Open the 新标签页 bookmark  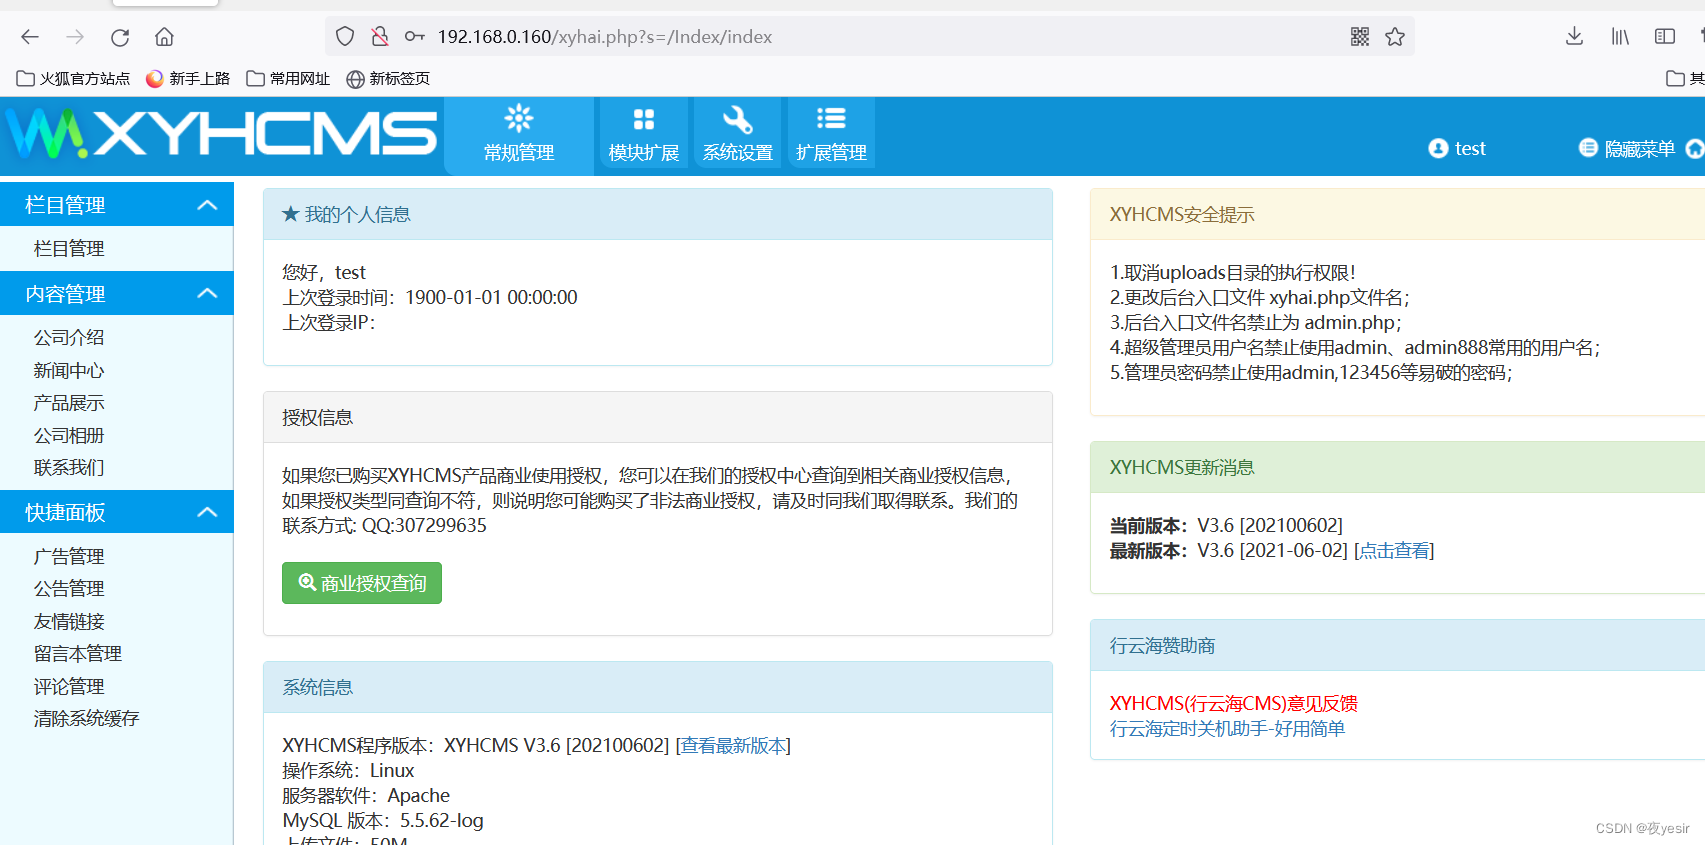[x=388, y=79]
